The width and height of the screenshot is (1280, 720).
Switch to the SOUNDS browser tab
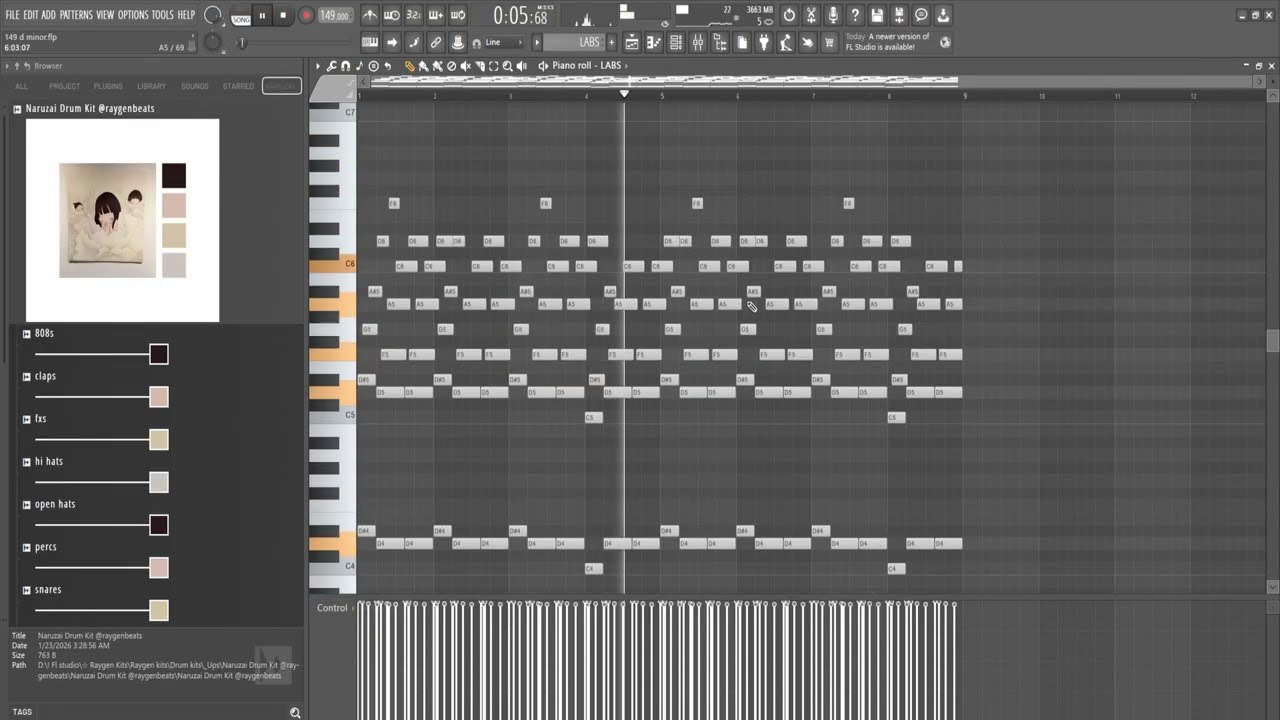[195, 86]
